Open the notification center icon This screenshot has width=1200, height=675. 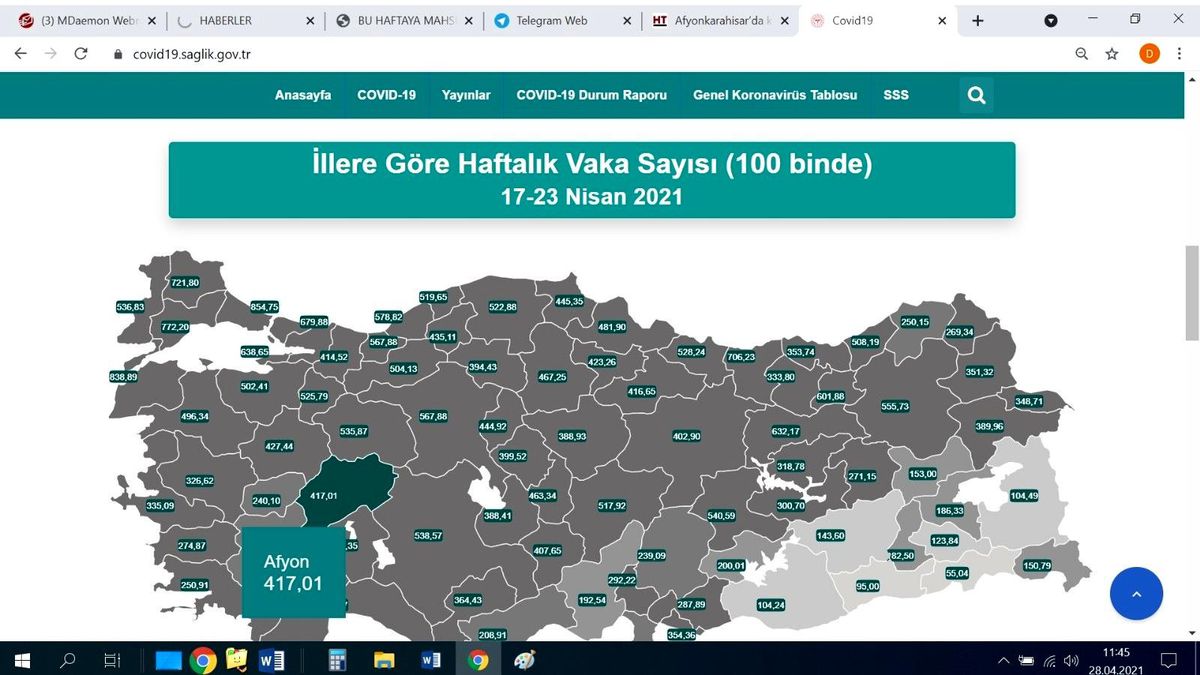coord(1168,660)
